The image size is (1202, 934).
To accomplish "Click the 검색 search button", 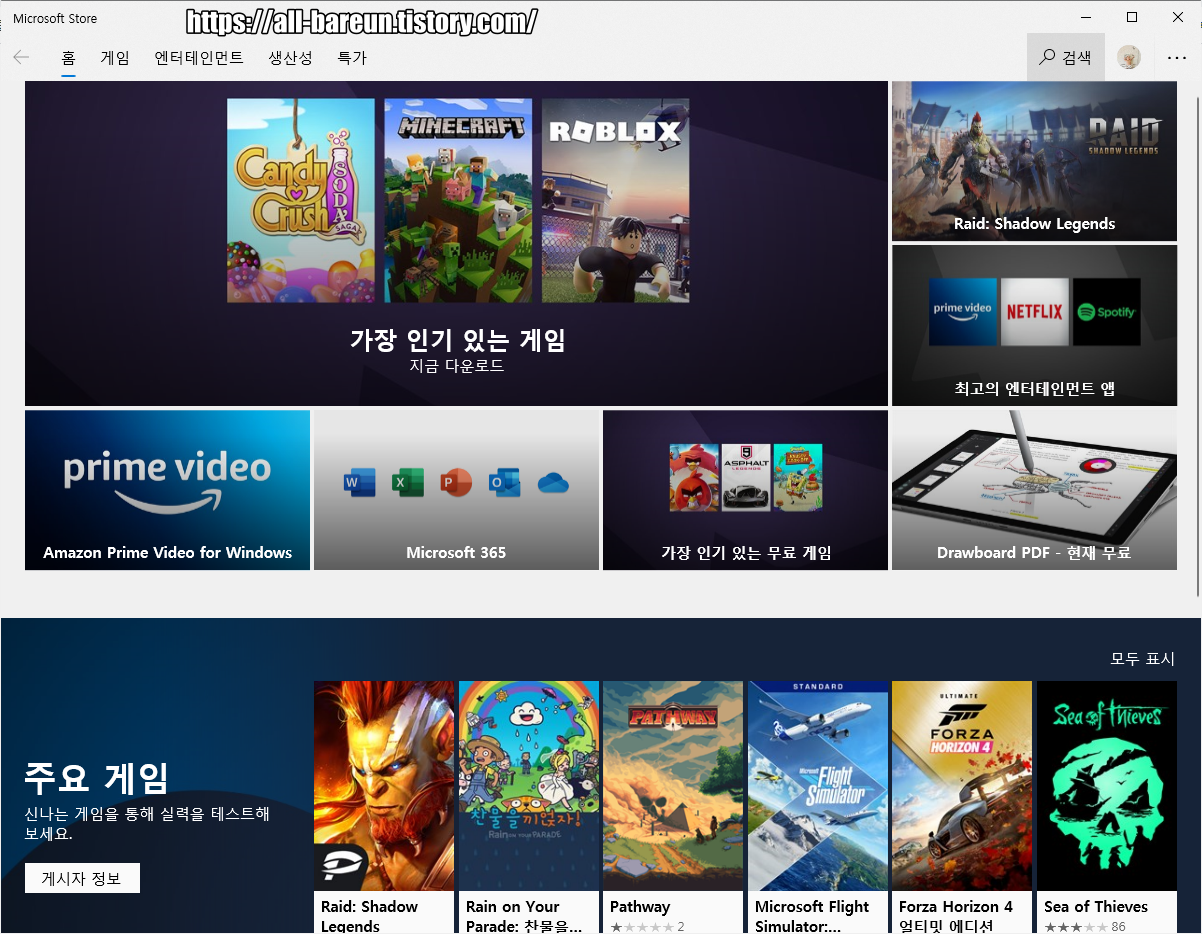I will [x=1066, y=58].
